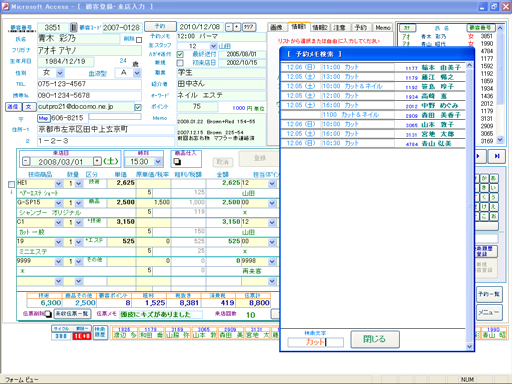Click the 文 button beside email

(29, 107)
